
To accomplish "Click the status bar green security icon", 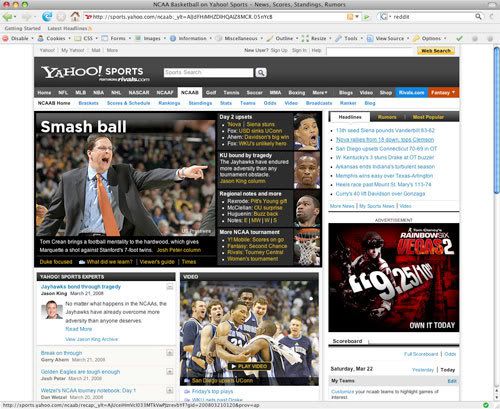I will tap(486, 405).
